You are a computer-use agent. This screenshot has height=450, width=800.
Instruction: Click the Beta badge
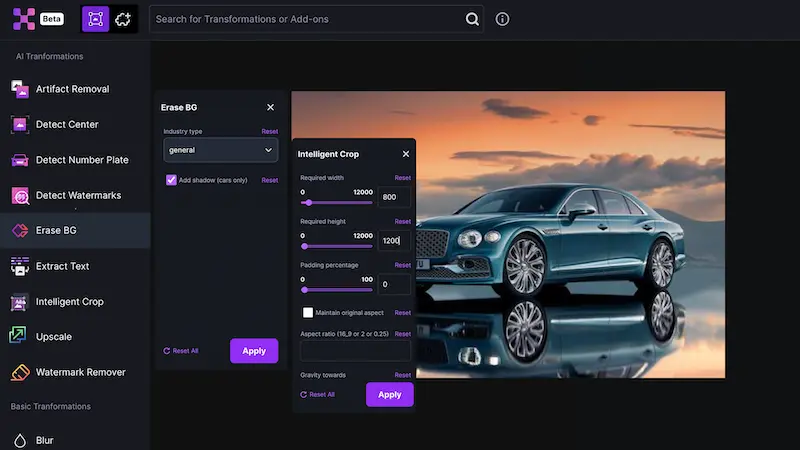(x=52, y=19)
